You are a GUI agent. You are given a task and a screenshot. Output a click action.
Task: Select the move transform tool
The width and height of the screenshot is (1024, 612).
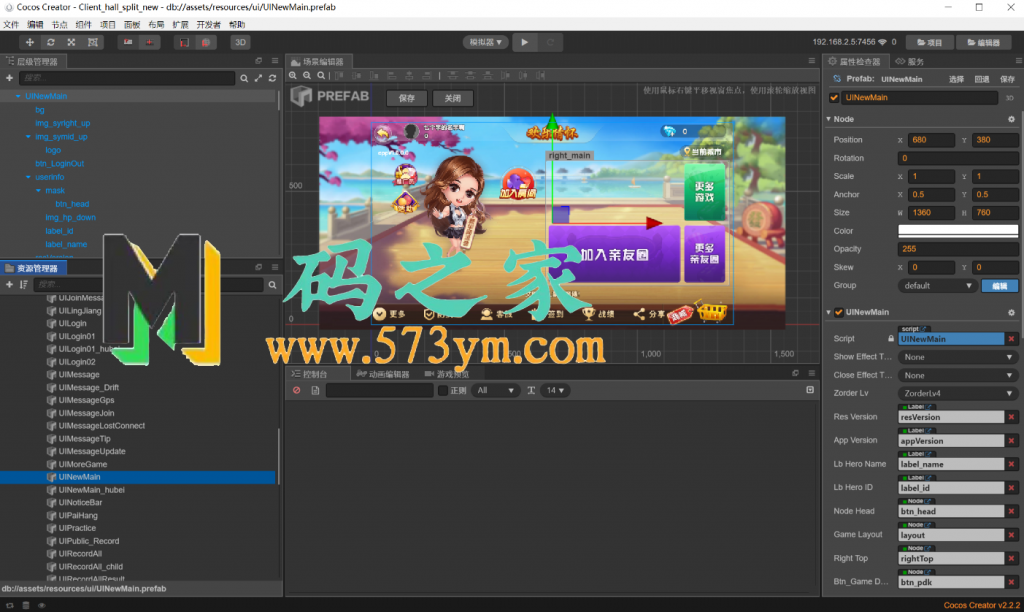(x=29, y=42)
